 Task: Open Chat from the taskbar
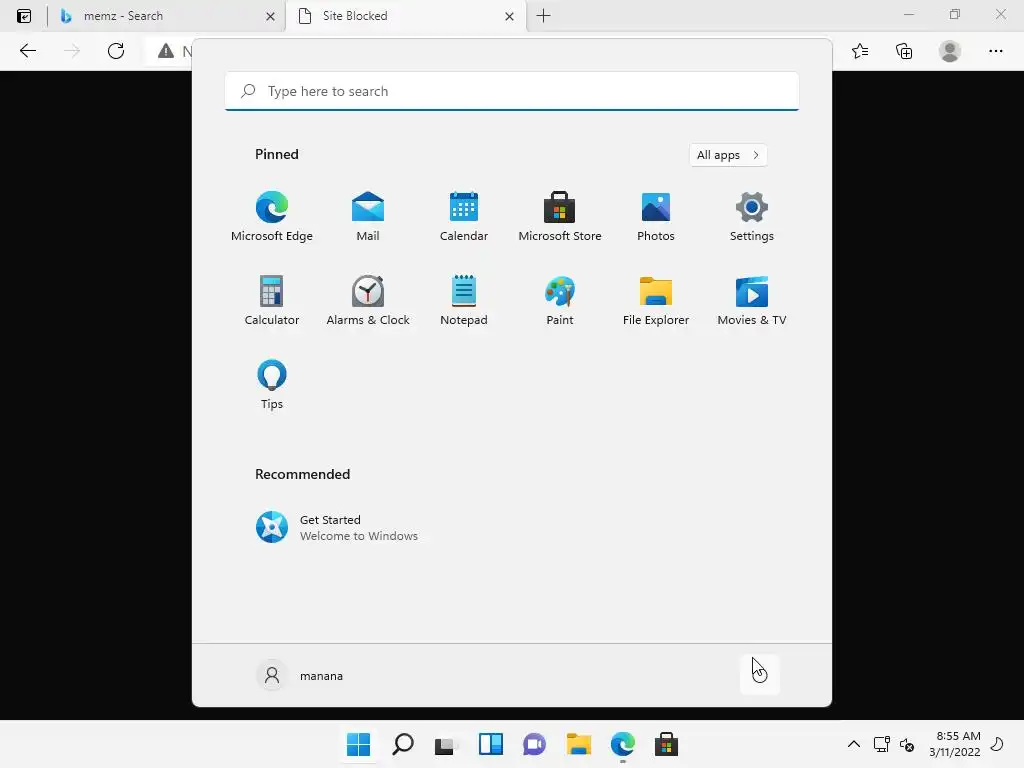point(534,744)
